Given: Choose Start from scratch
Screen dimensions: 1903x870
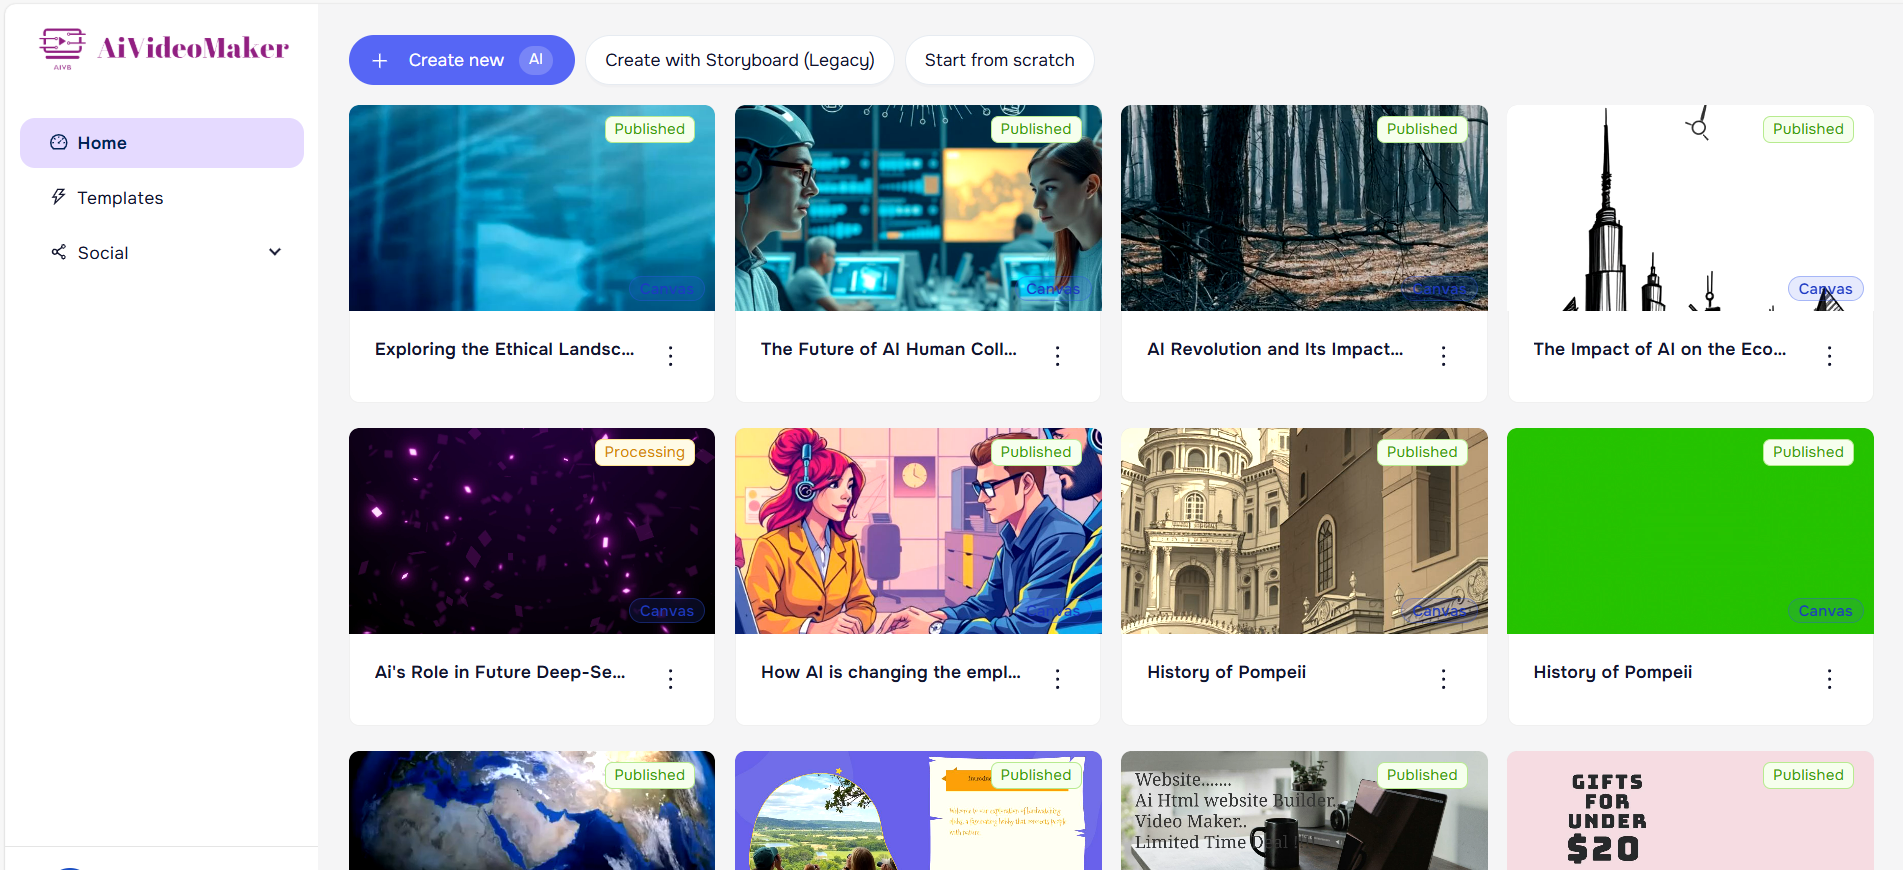Looking at the screenshot, I should [x=999, y=60].
